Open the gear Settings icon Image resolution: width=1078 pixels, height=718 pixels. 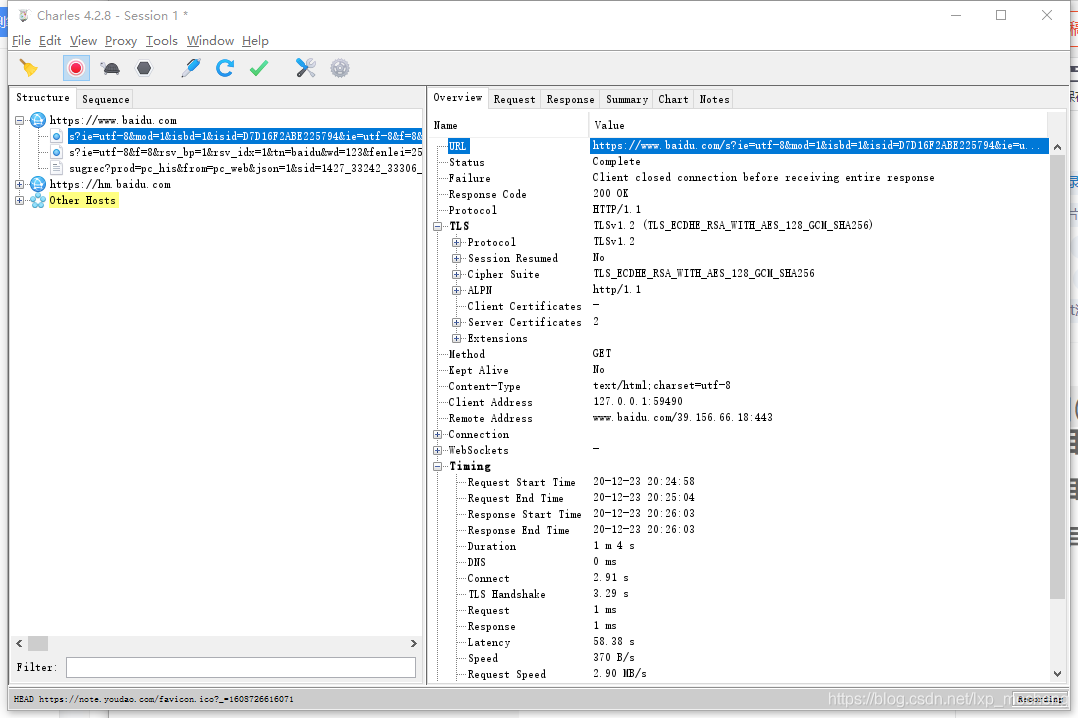tap(340, 68)
